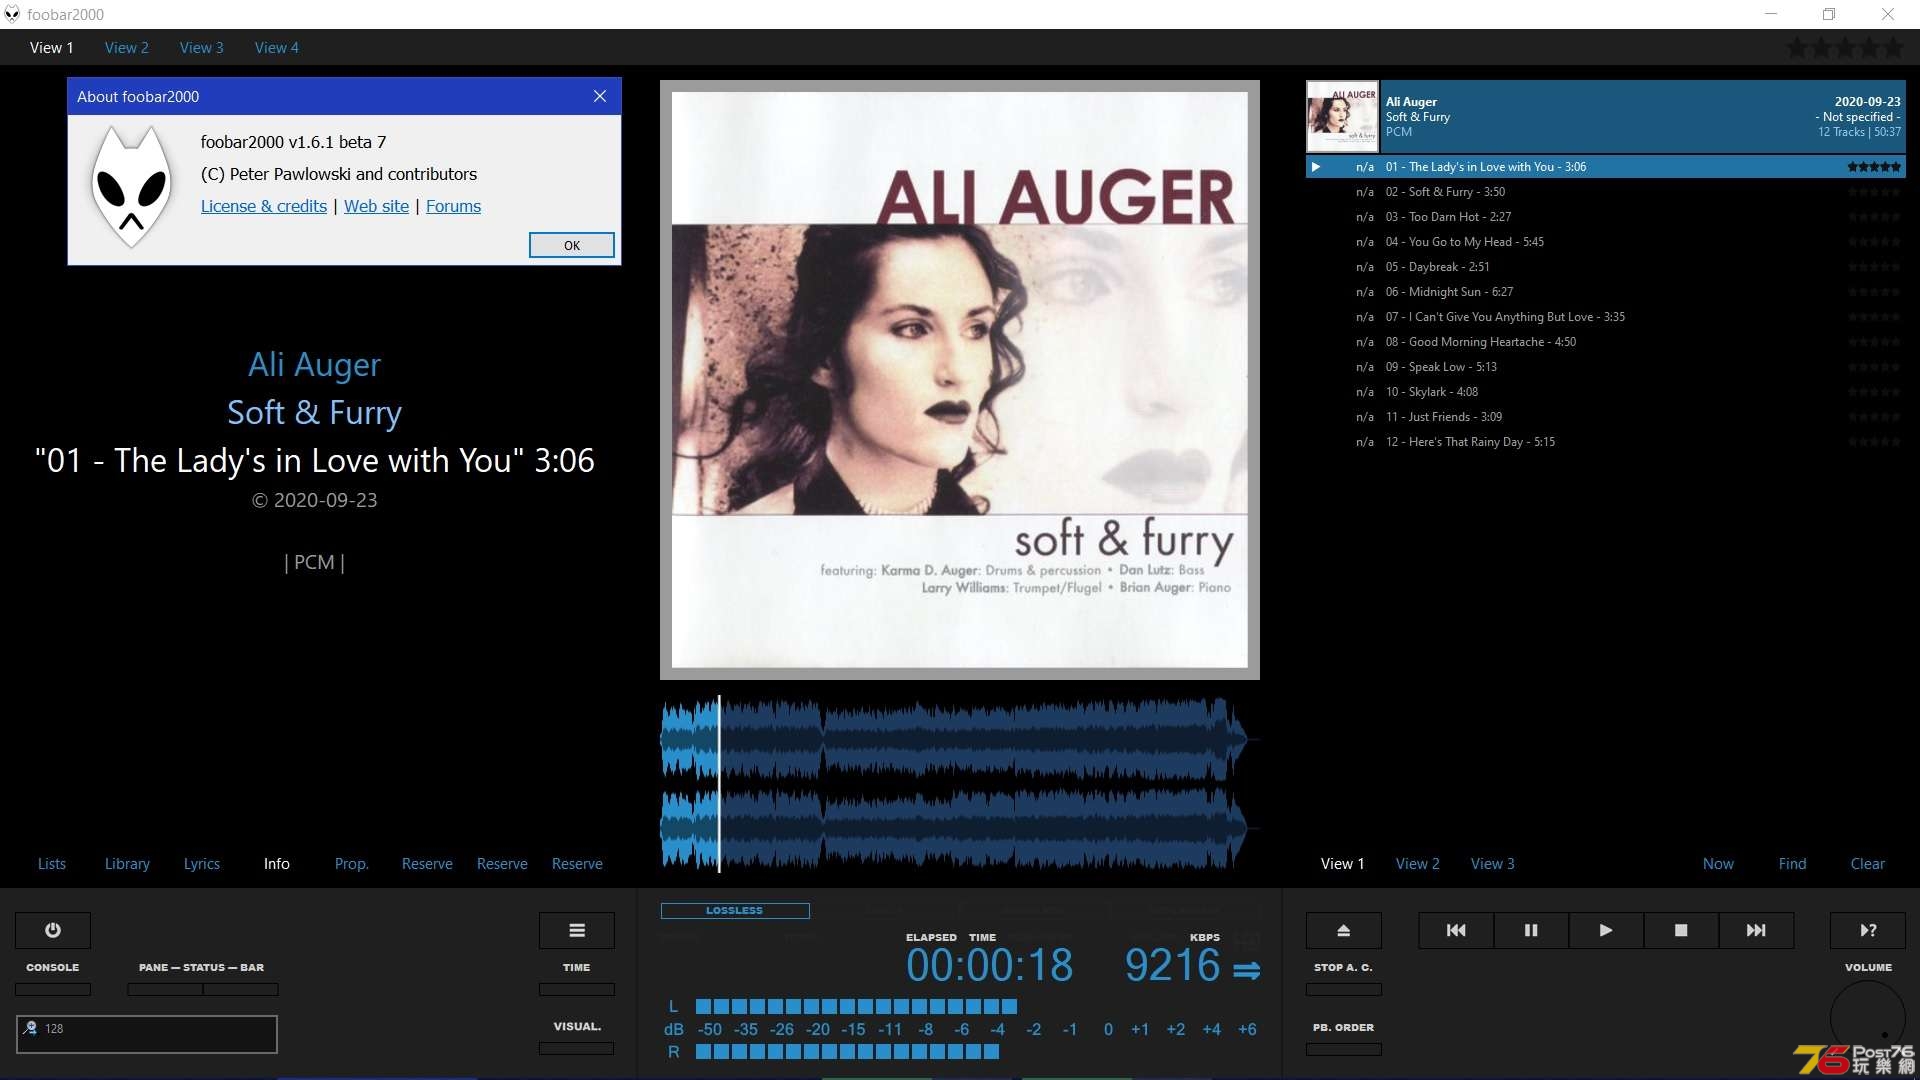
Task: Toggle the STOP A. C. indicator bar
Action: point(1344,989)
